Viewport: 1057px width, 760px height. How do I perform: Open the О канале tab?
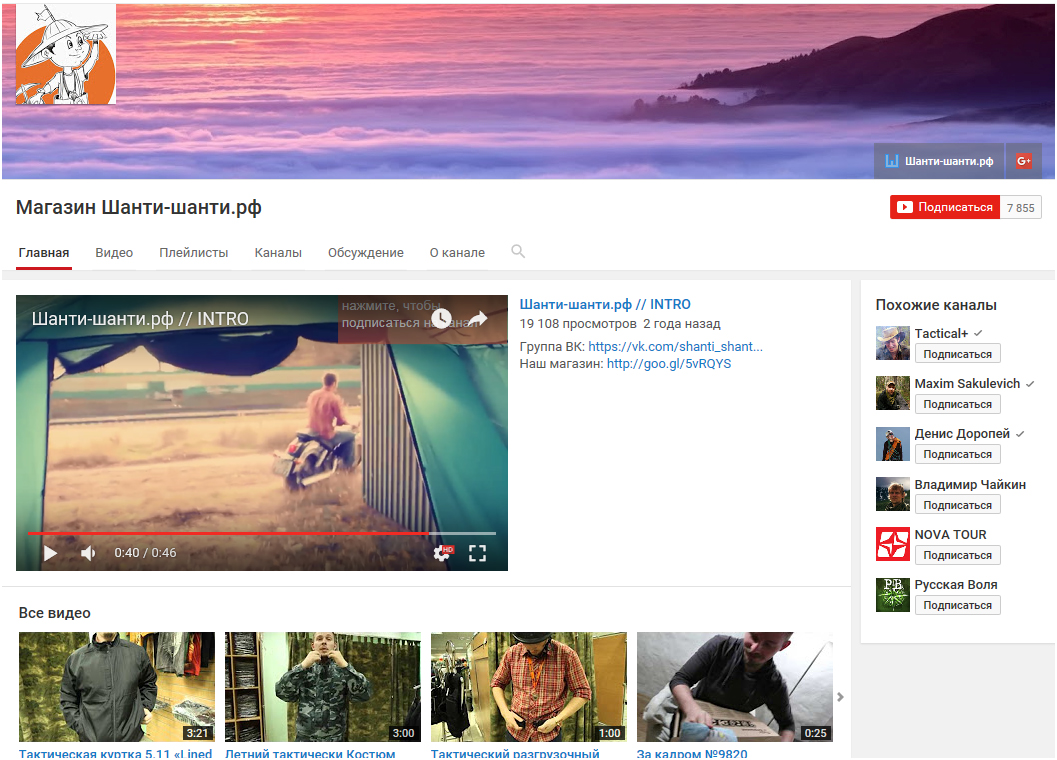(x=457, y=253)
